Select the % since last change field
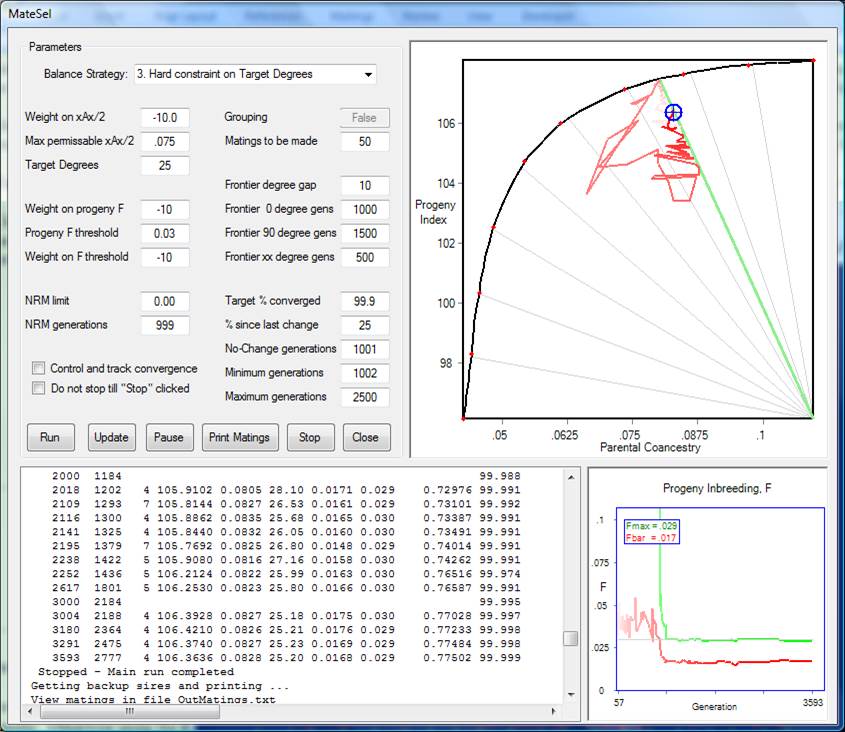The width and height of the screenshot is (845, 732). (x=365, y=325)
